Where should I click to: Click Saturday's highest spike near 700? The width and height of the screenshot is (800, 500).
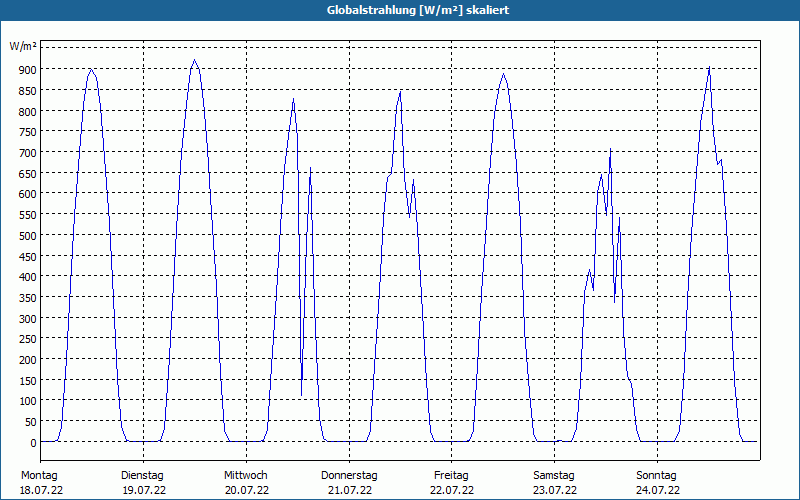click(x=610, y=149)
